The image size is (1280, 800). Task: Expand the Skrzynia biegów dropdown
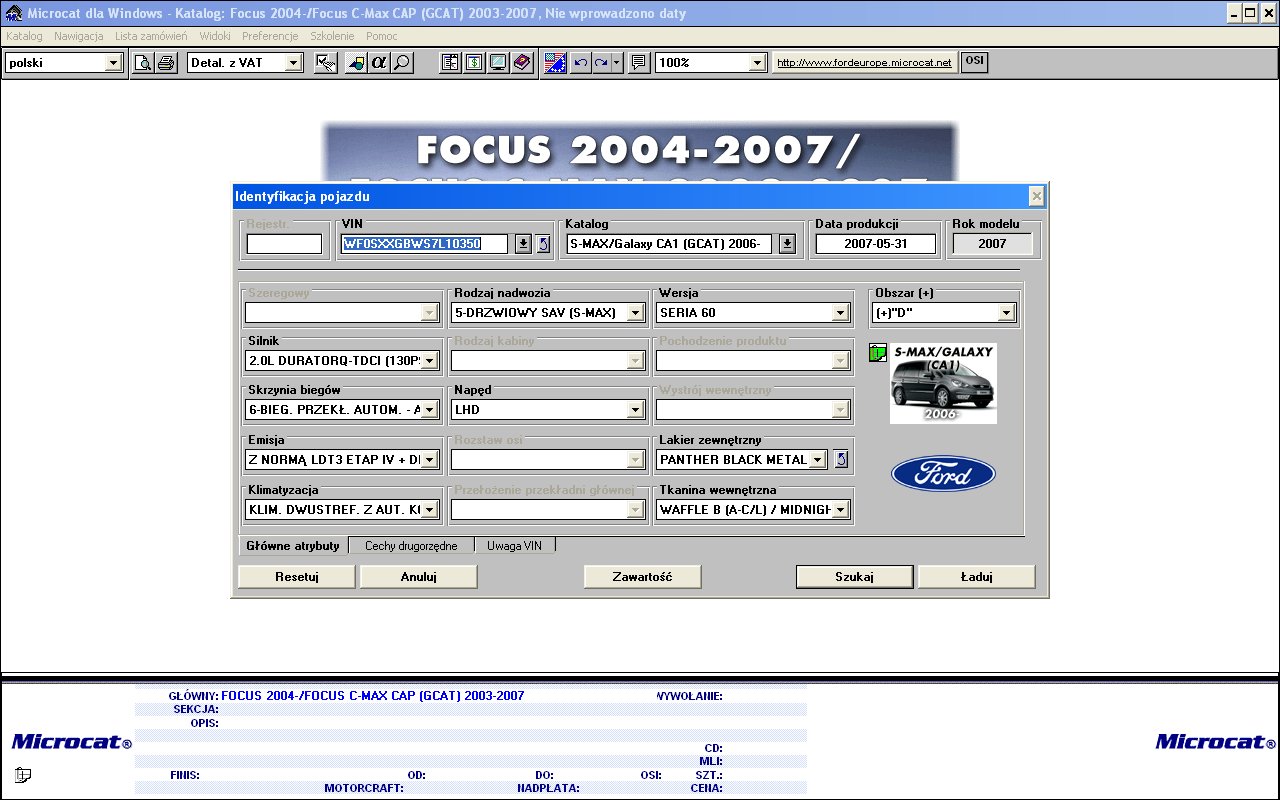tap(430, 409)
